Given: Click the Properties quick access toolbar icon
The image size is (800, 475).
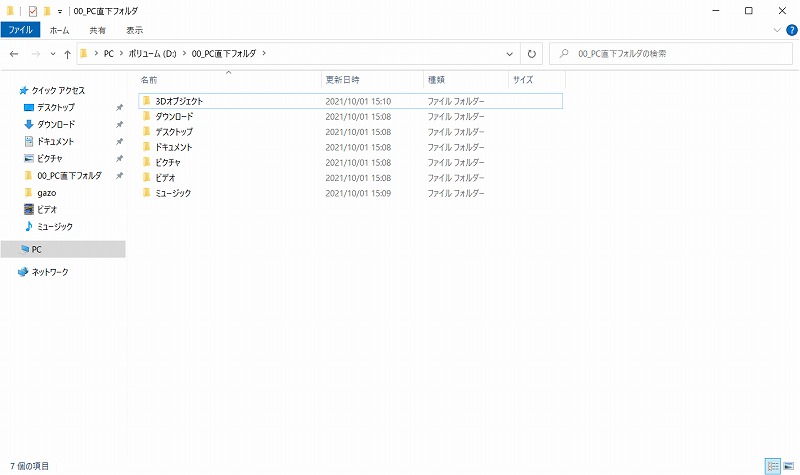Looking at the screenshot, I should click(33, 11).
